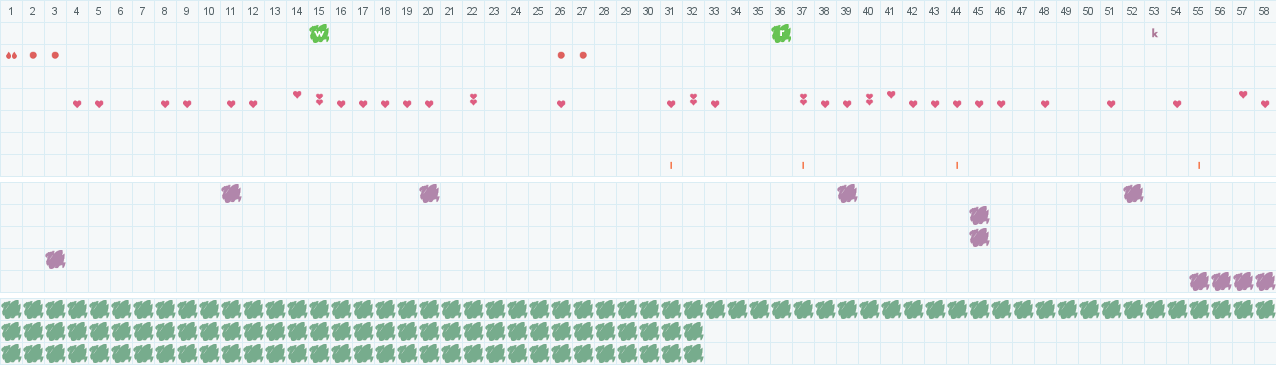Click the purple scribble block on day 3
The height and width of the screenshot is (365, 1276).
coord(55,259)
